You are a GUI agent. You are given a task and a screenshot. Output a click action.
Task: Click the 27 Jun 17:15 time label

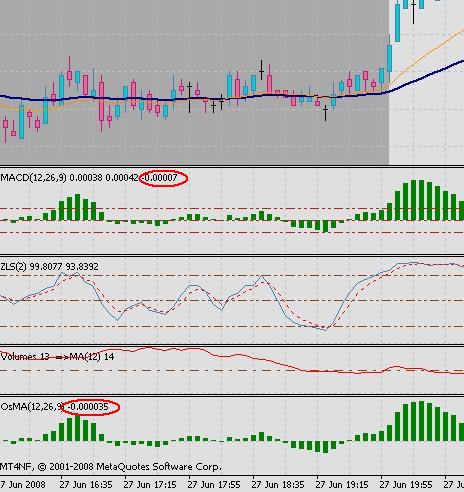point(150,484)
